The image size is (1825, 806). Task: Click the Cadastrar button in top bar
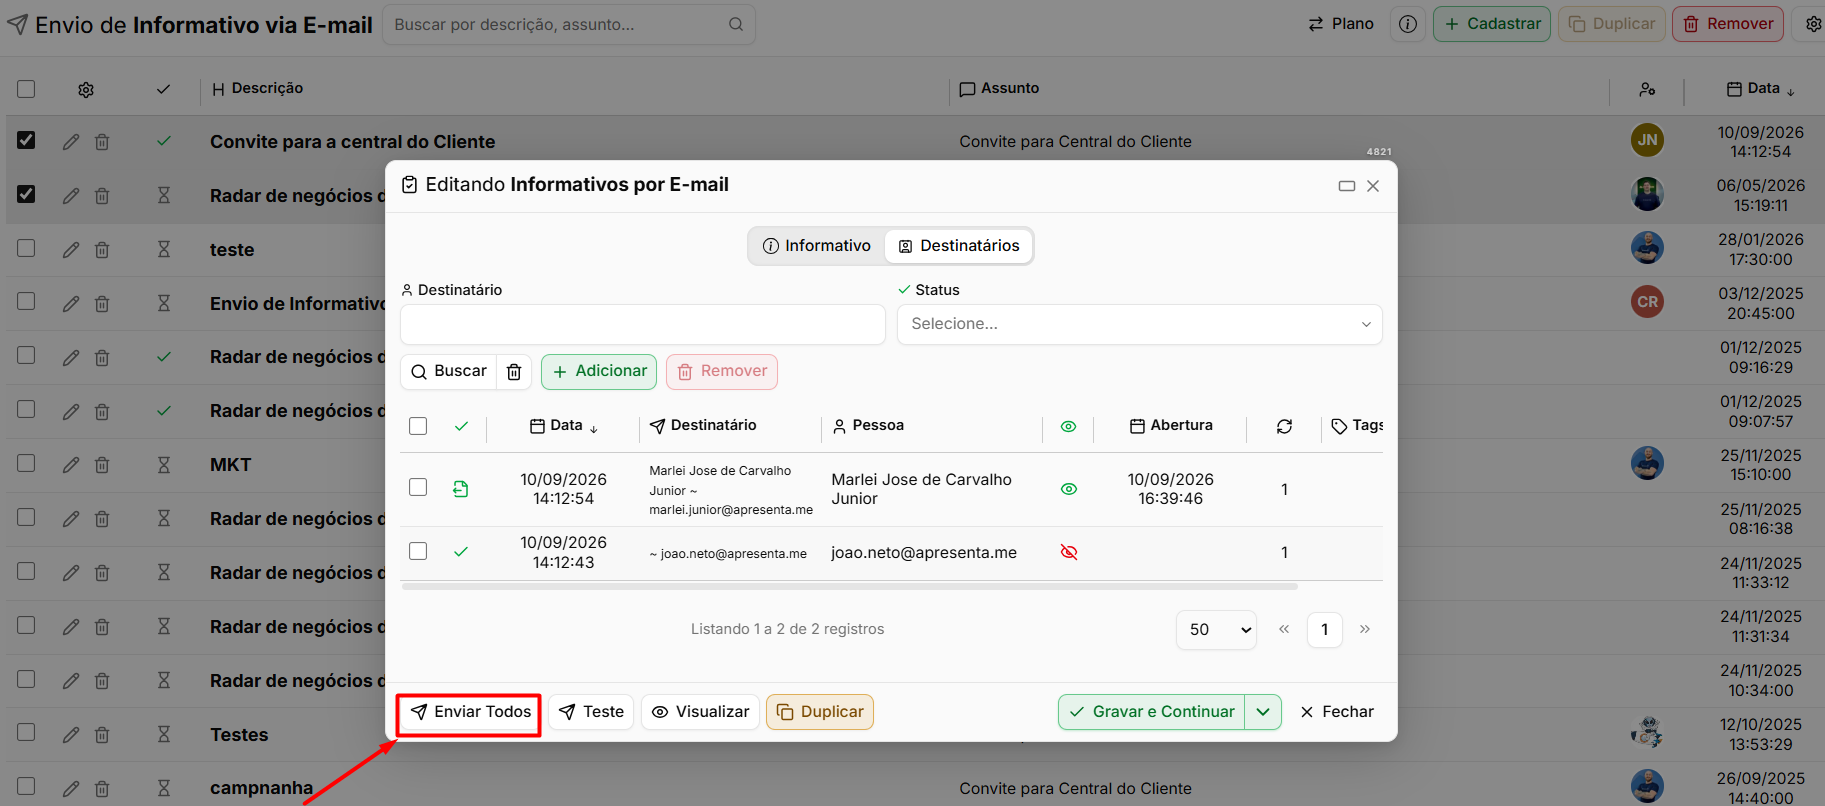[x=1492, y=24]
